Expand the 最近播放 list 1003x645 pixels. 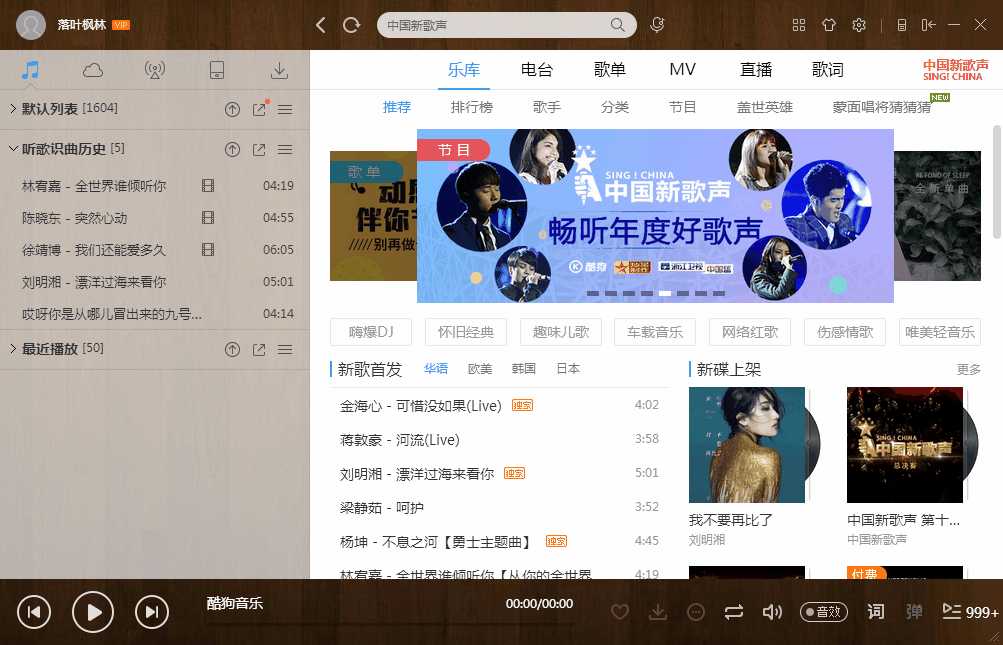(x=13, y=349)
